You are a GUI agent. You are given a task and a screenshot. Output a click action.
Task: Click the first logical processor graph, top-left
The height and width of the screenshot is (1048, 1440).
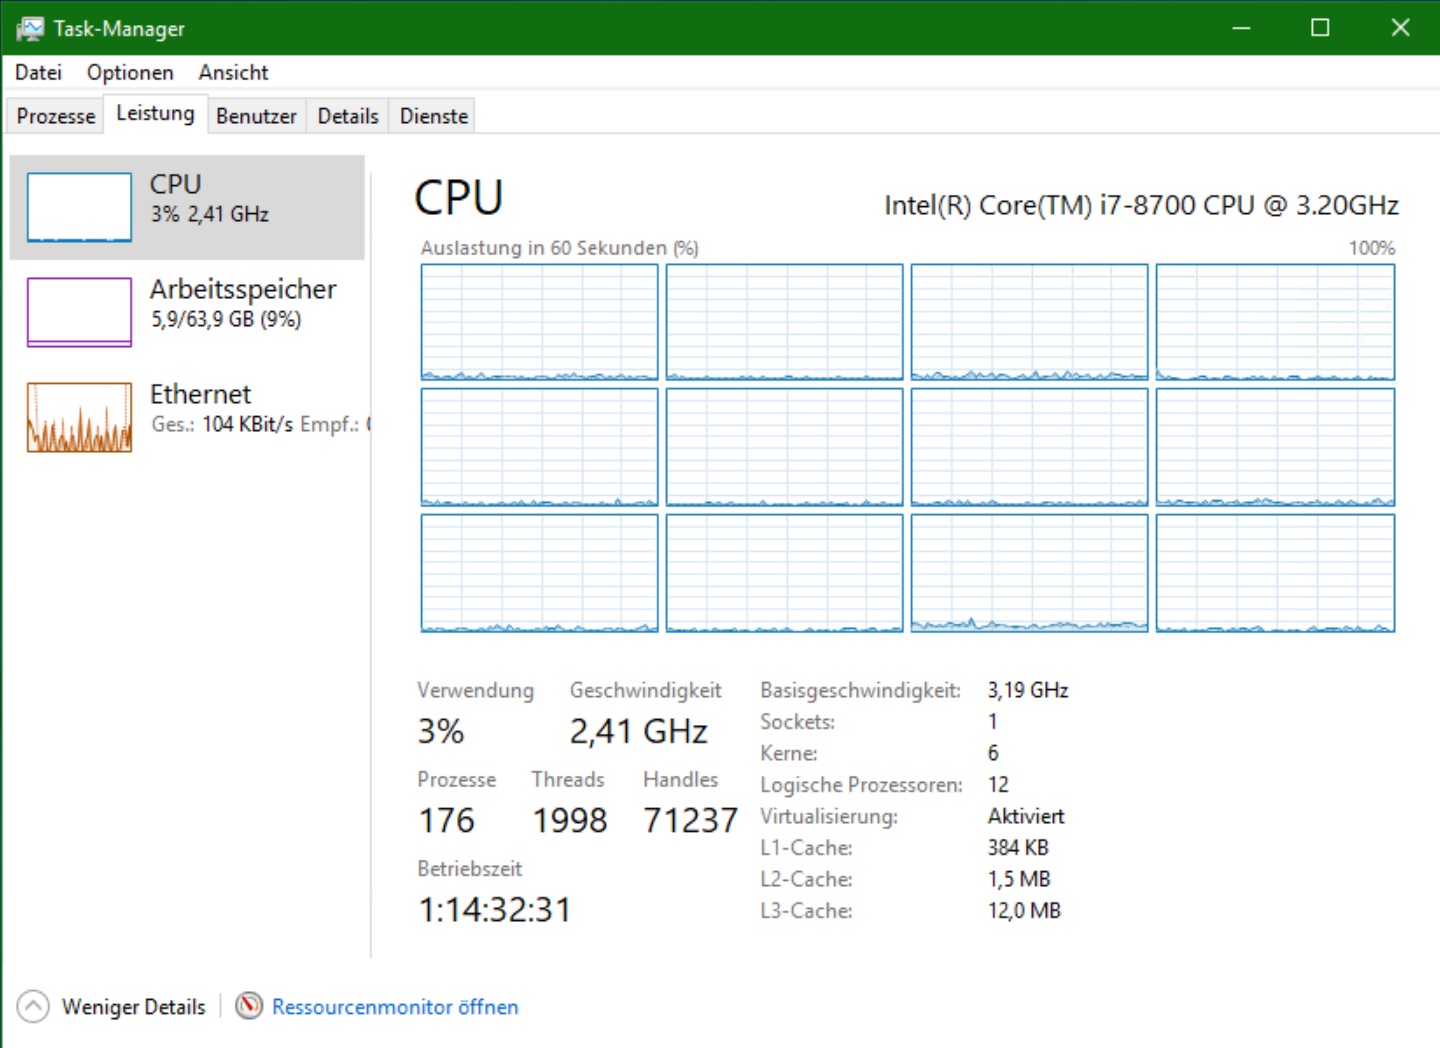click(539, 322)
